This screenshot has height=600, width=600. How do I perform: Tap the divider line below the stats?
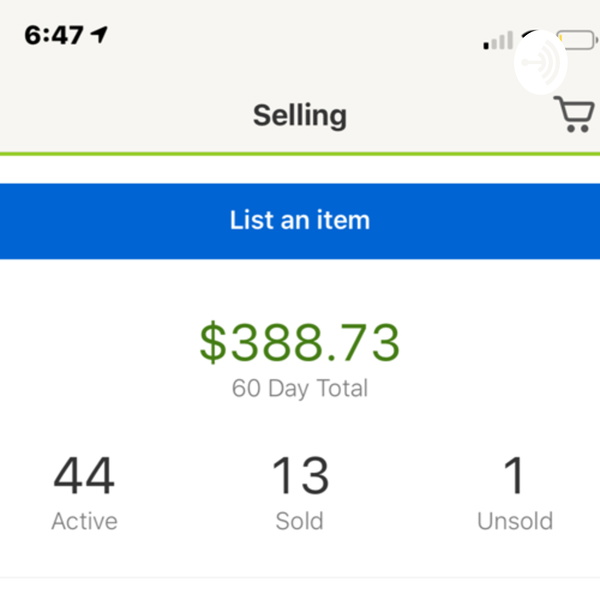[x=300, y=578]
